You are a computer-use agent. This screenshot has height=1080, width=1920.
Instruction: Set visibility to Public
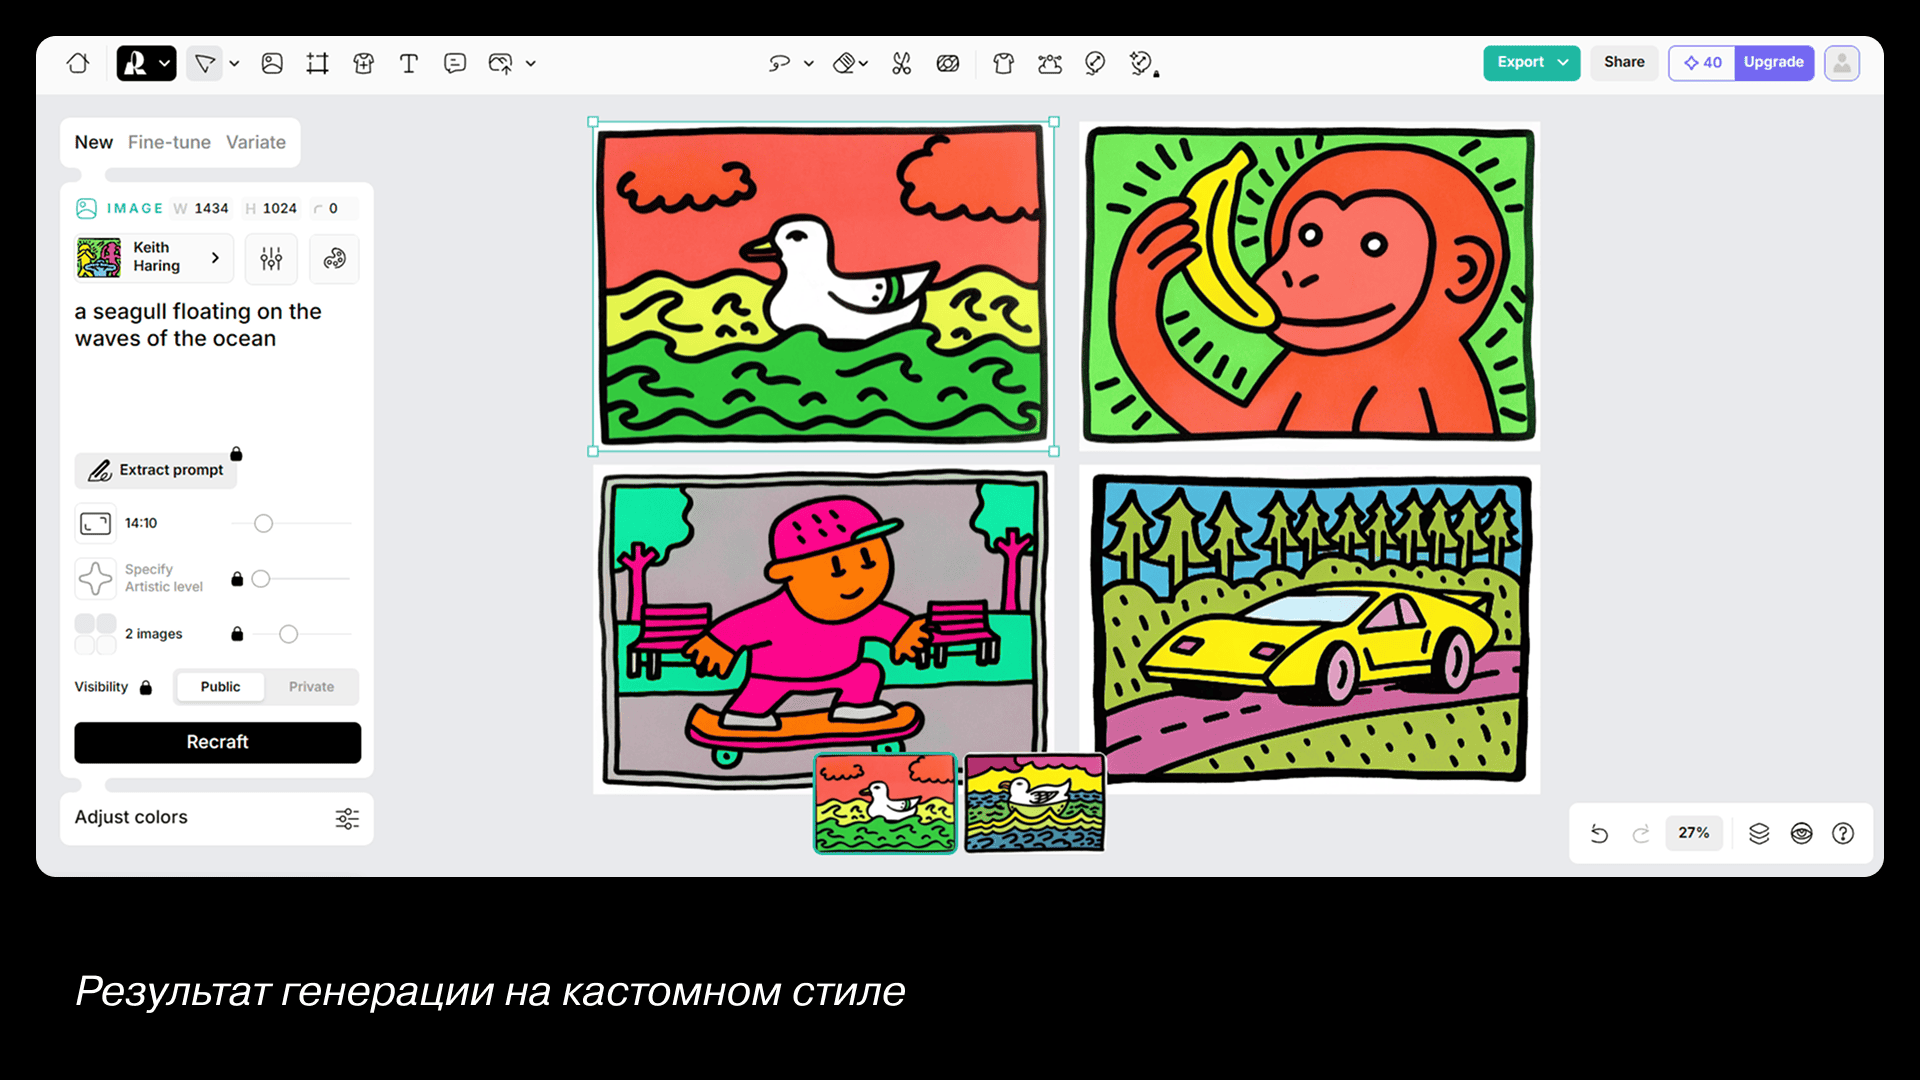click(x=220, y=687)
